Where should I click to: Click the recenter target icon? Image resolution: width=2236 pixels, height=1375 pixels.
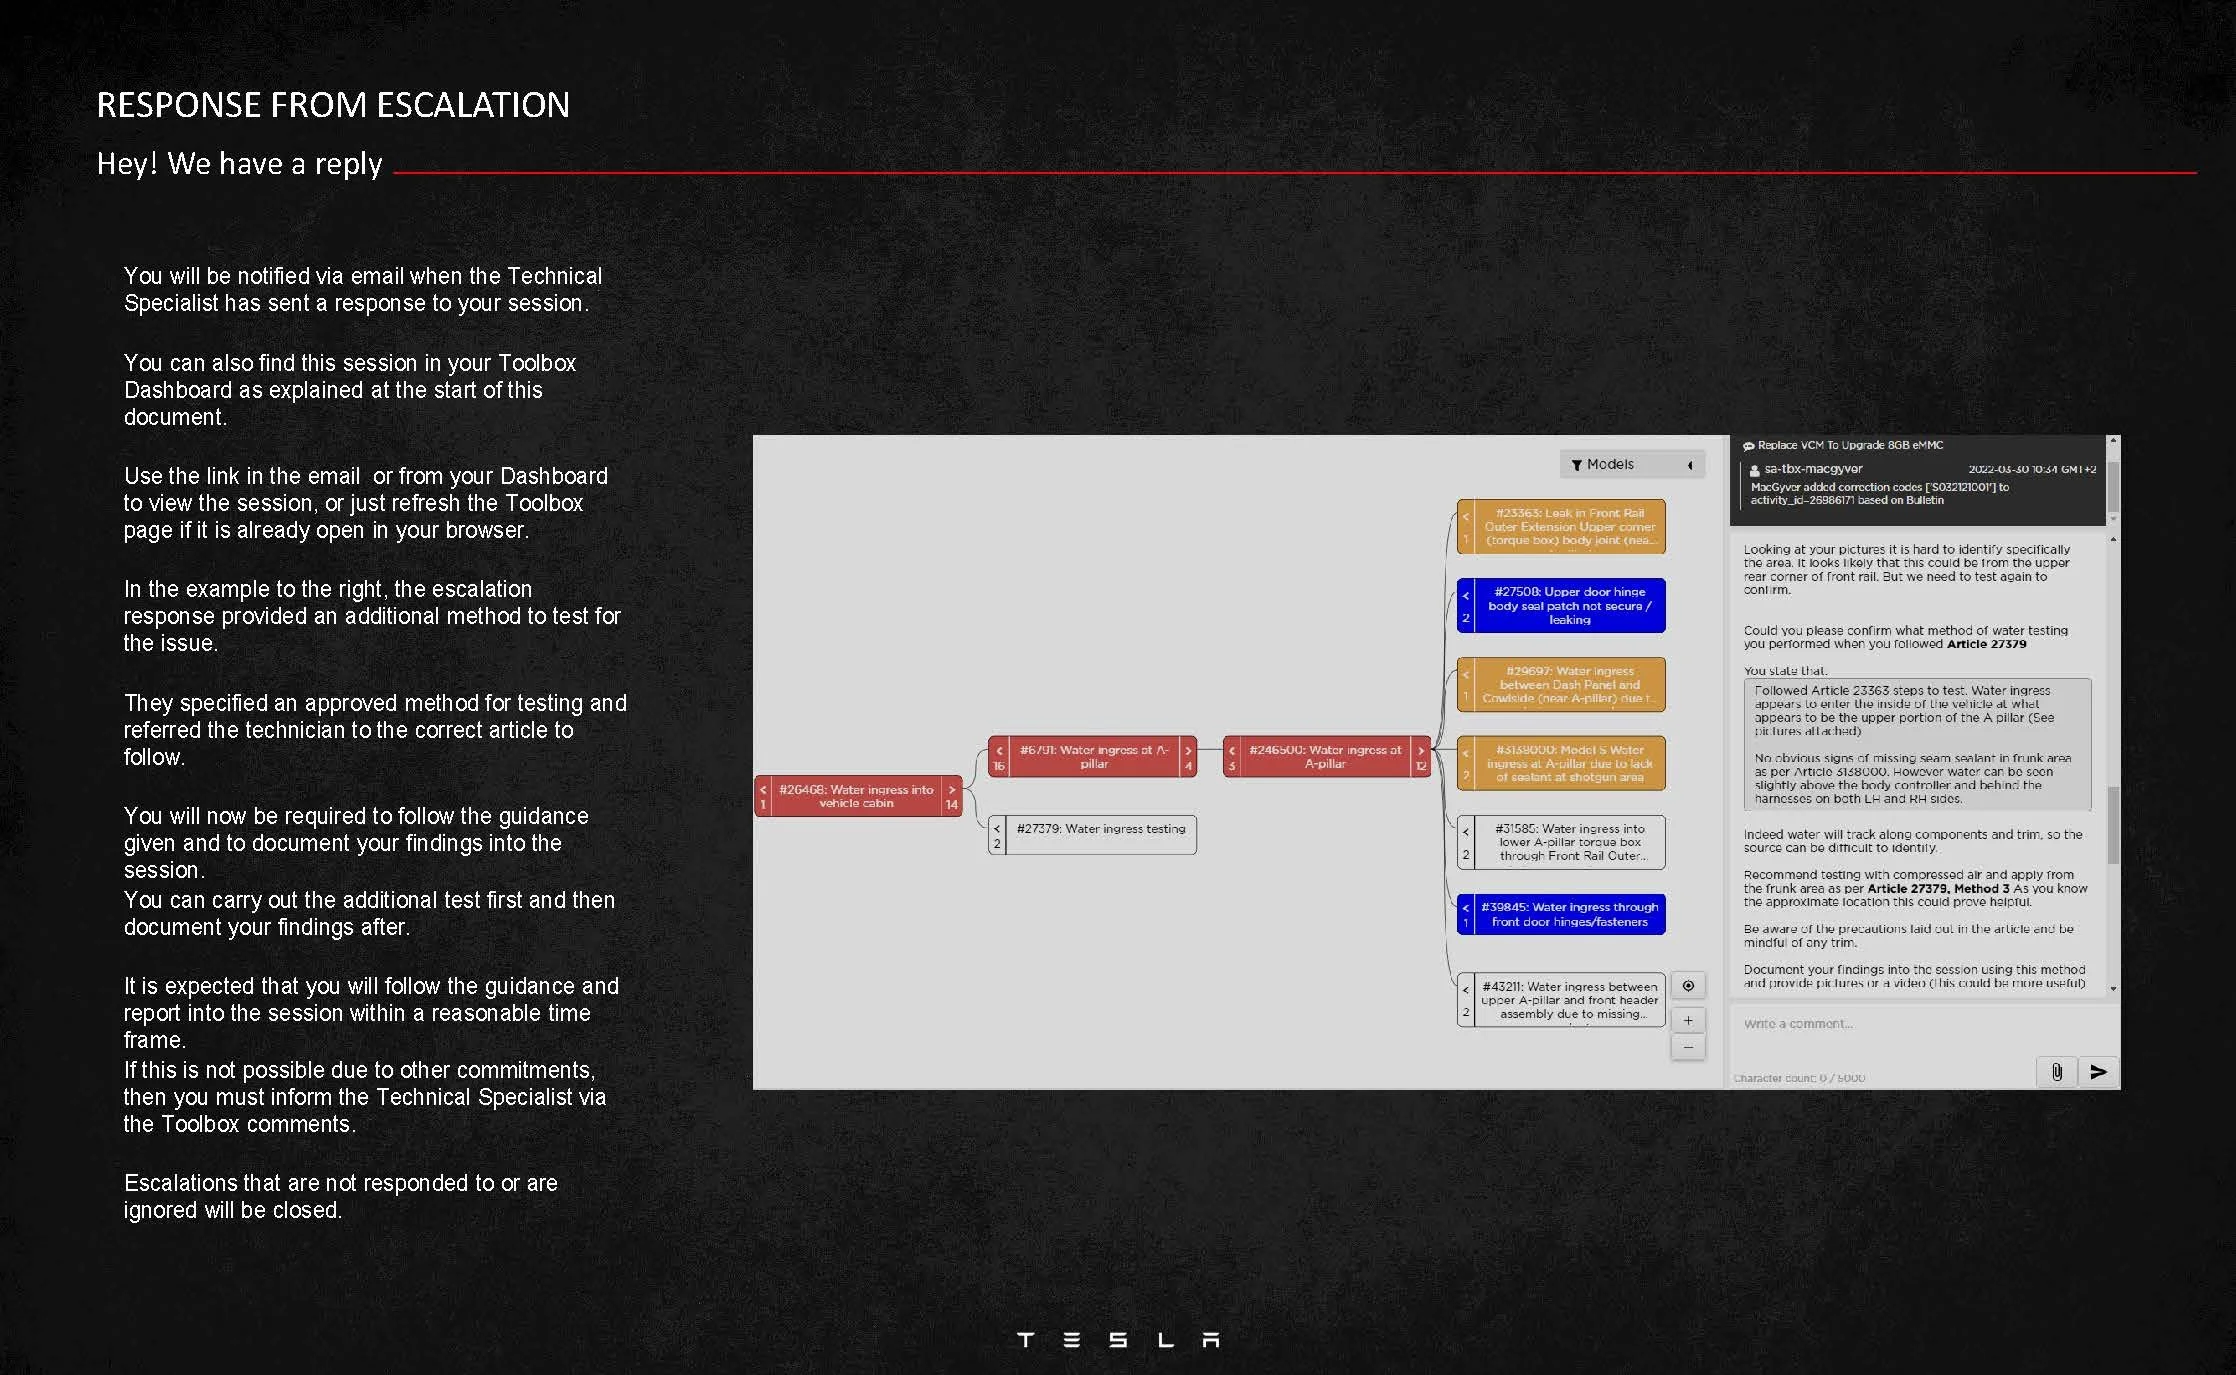pyautogui.click(x=1688, y=986)
